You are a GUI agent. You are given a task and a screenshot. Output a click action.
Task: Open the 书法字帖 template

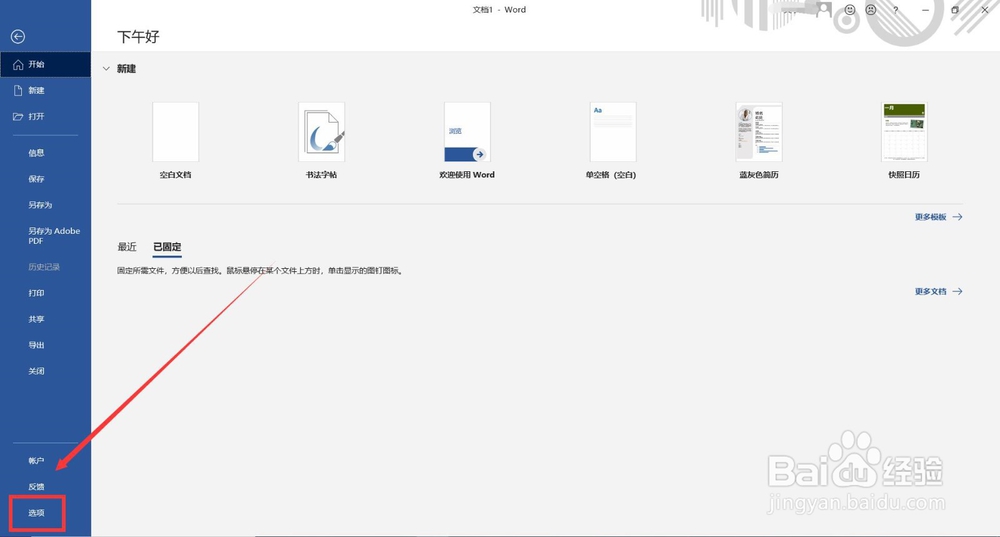point(321,140)
